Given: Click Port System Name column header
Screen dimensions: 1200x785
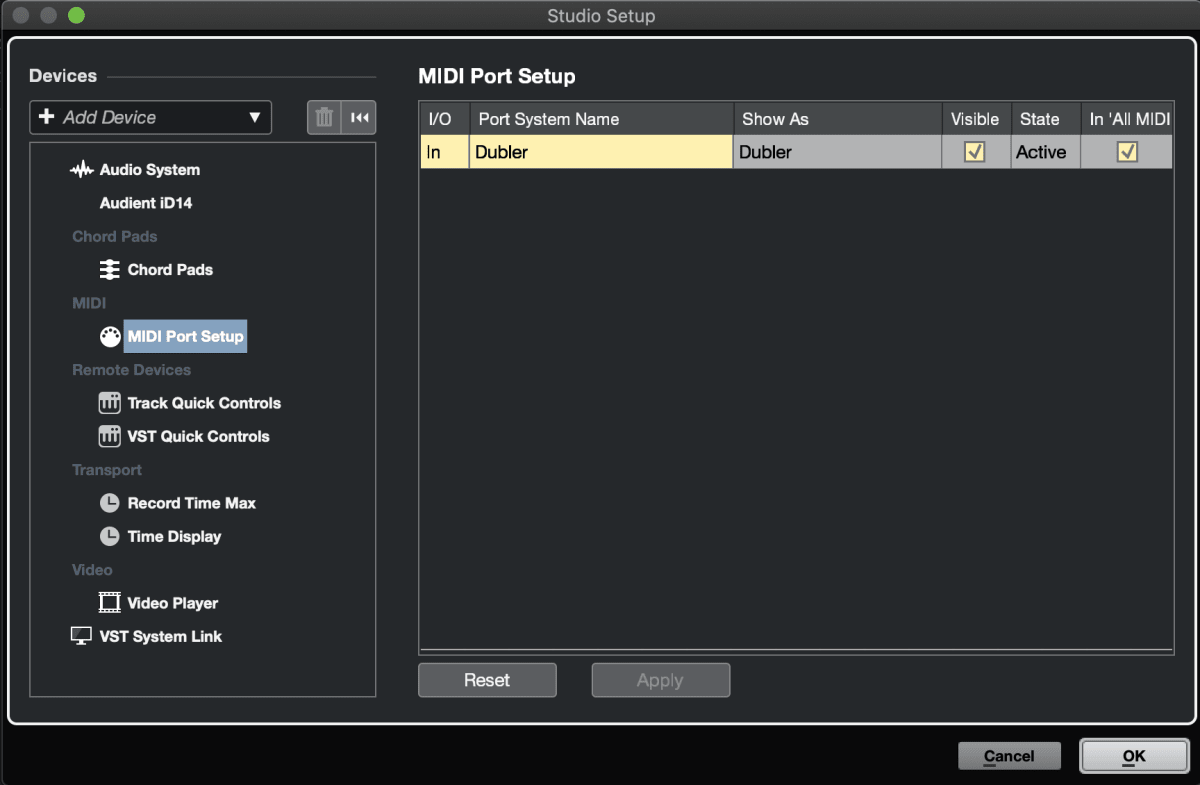Looking at the screenshot, I should 601,119.
